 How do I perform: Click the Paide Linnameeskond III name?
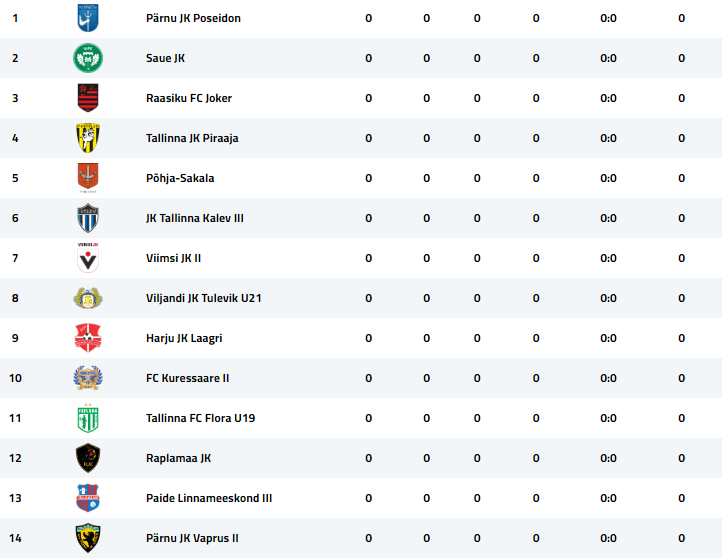pyautogui.click(x=209, y=498)
